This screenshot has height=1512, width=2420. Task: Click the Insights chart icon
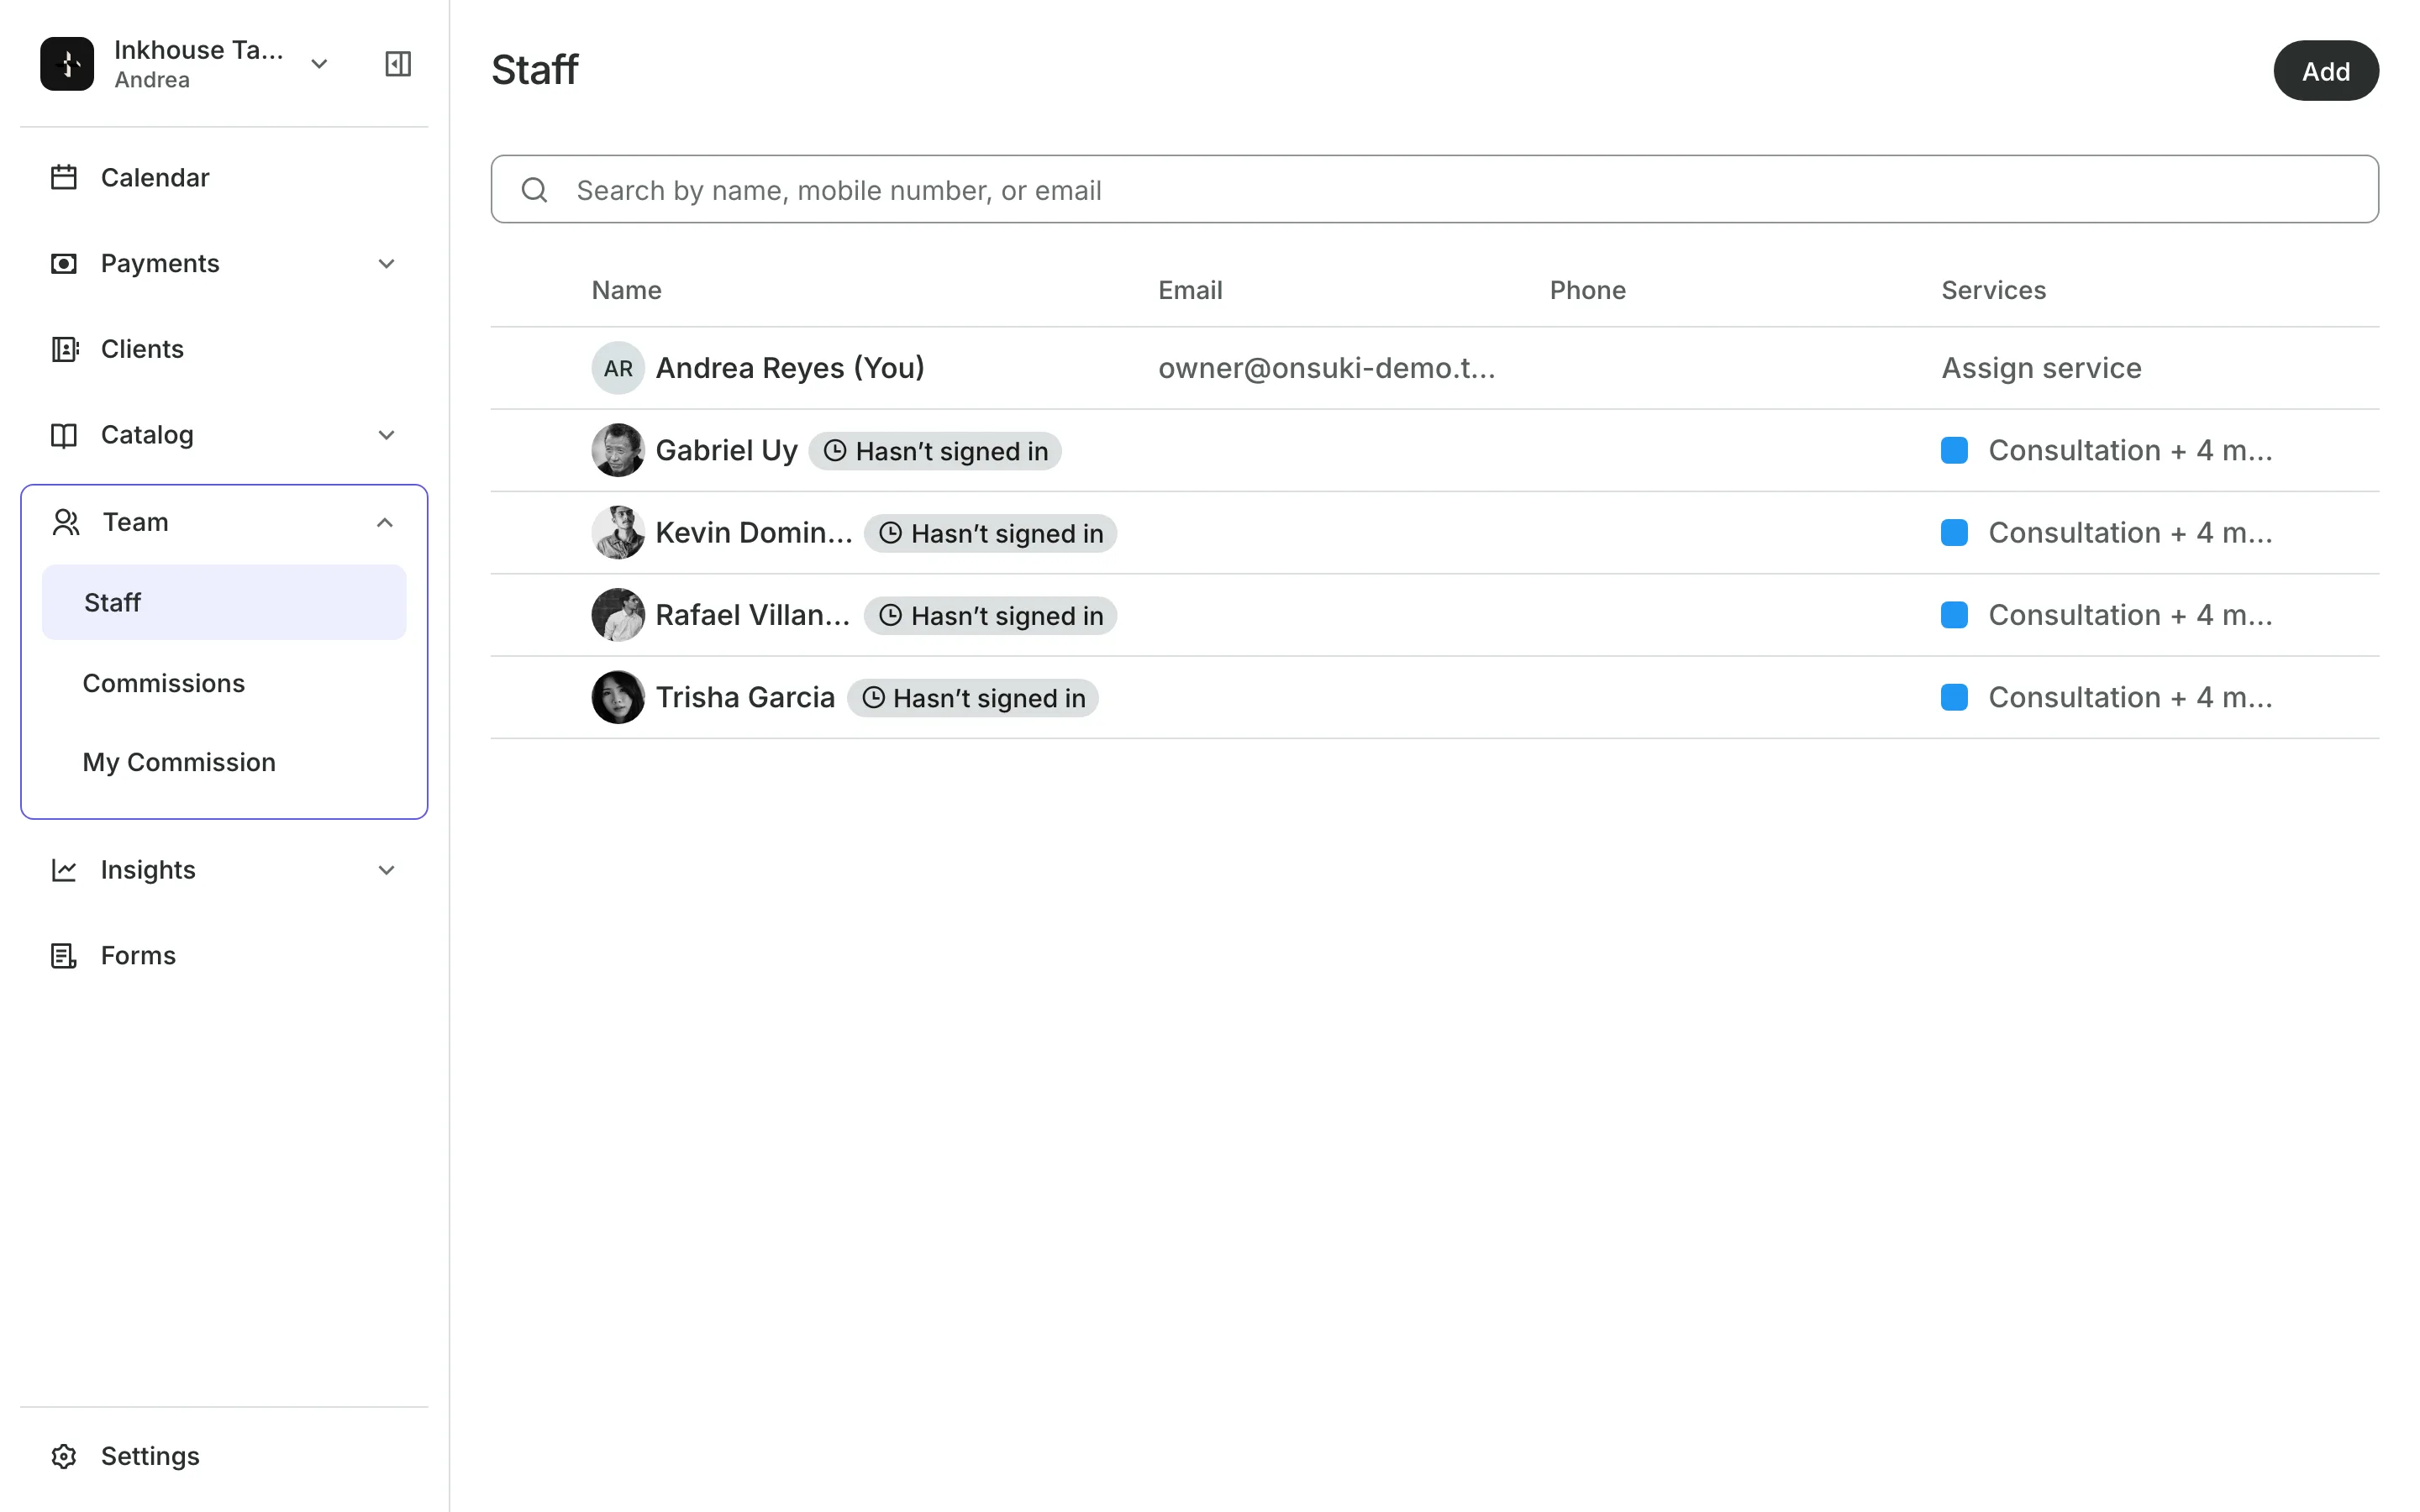click(64, 870)
